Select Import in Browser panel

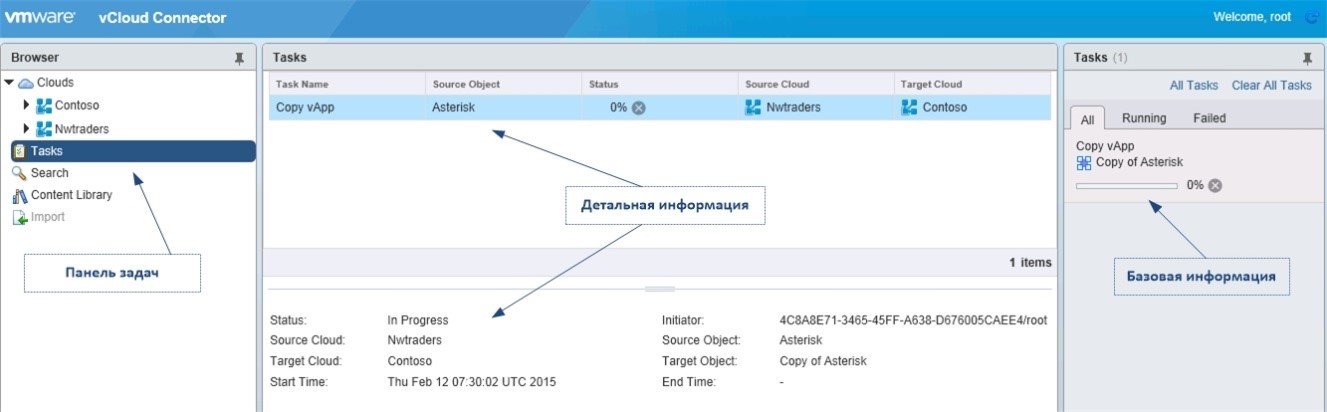pos(48,217)
